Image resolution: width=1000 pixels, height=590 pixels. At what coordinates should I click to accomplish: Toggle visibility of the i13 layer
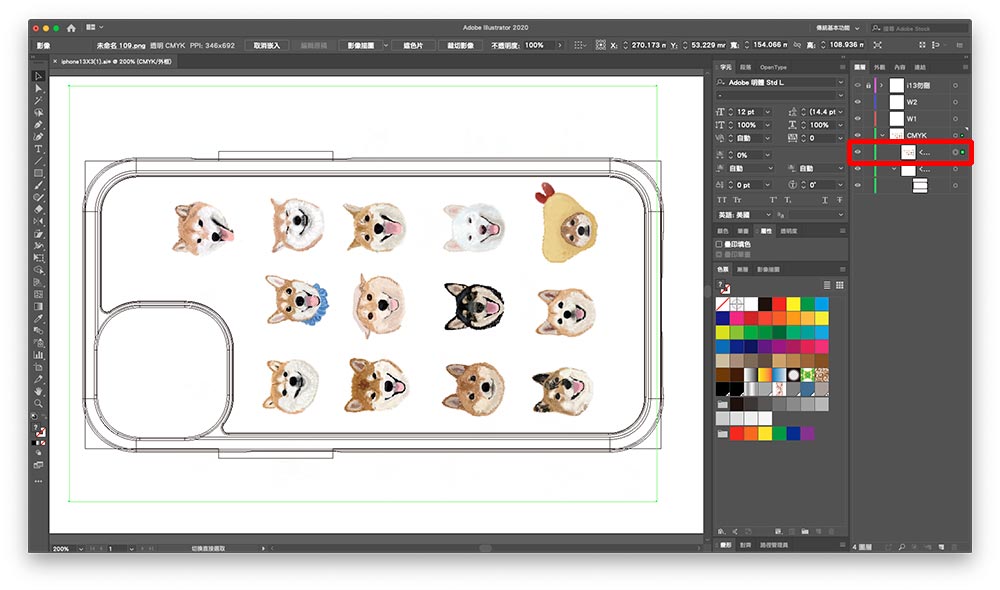click(x=857, y=86)
